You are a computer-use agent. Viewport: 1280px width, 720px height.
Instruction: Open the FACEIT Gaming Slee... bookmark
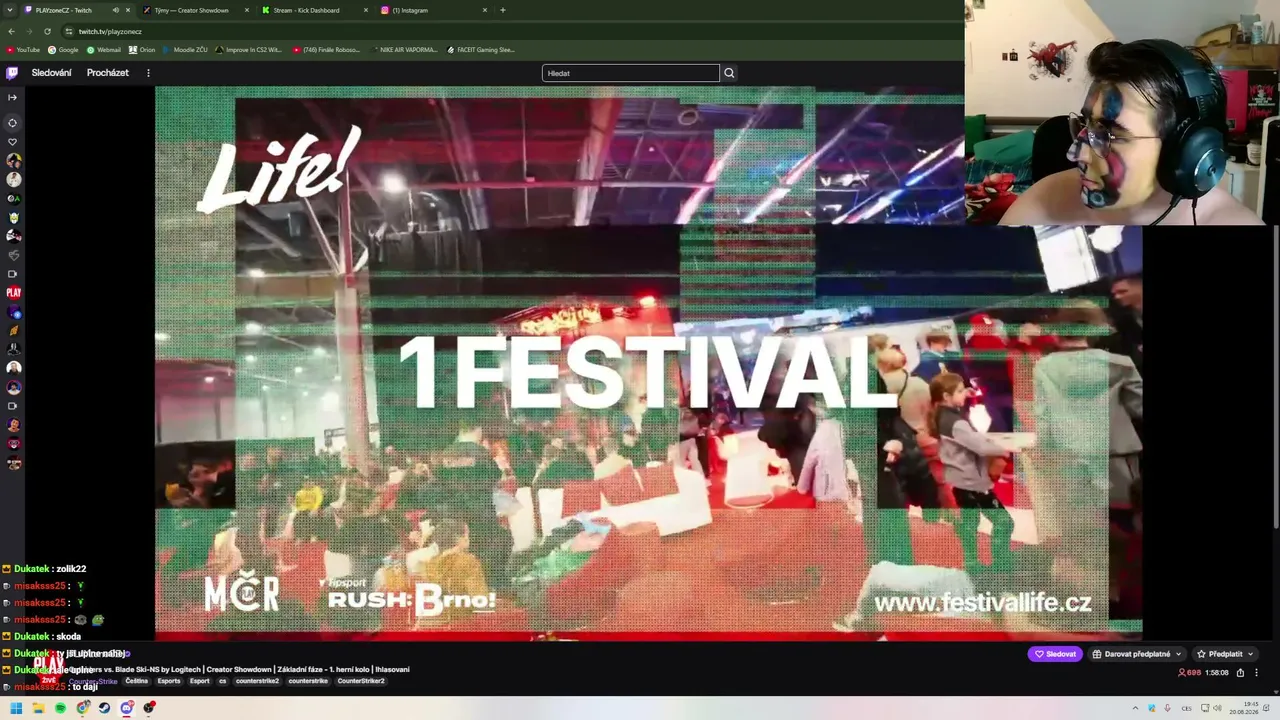[x=481, y=50]
